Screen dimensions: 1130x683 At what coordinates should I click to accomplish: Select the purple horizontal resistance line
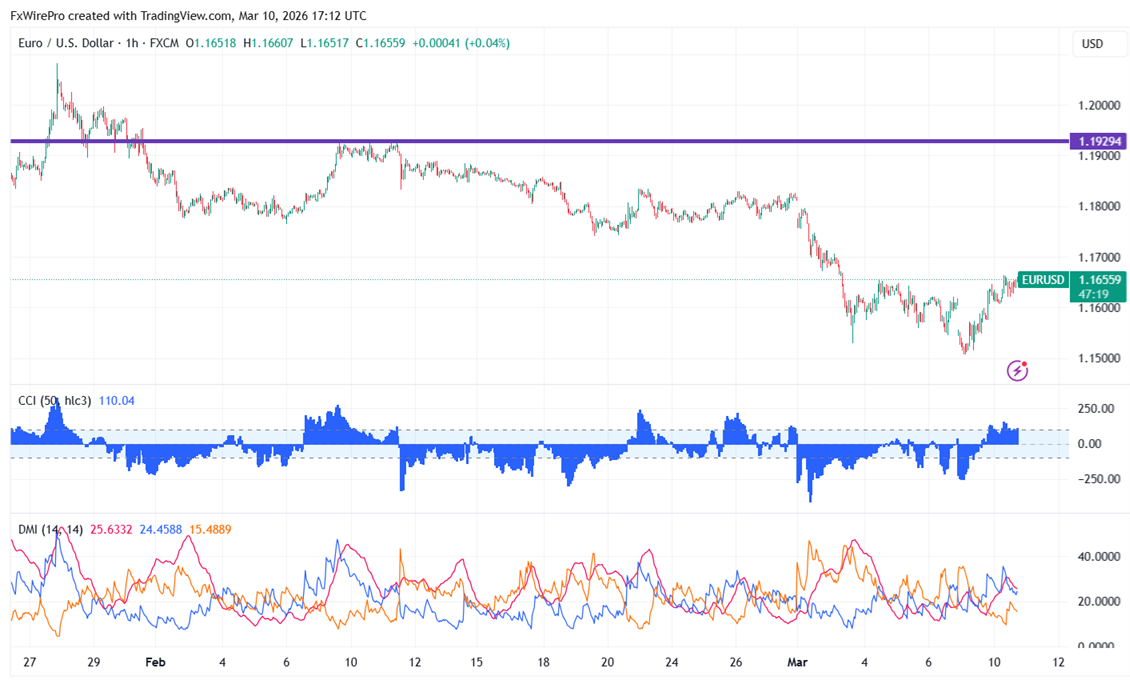[539, 141]
